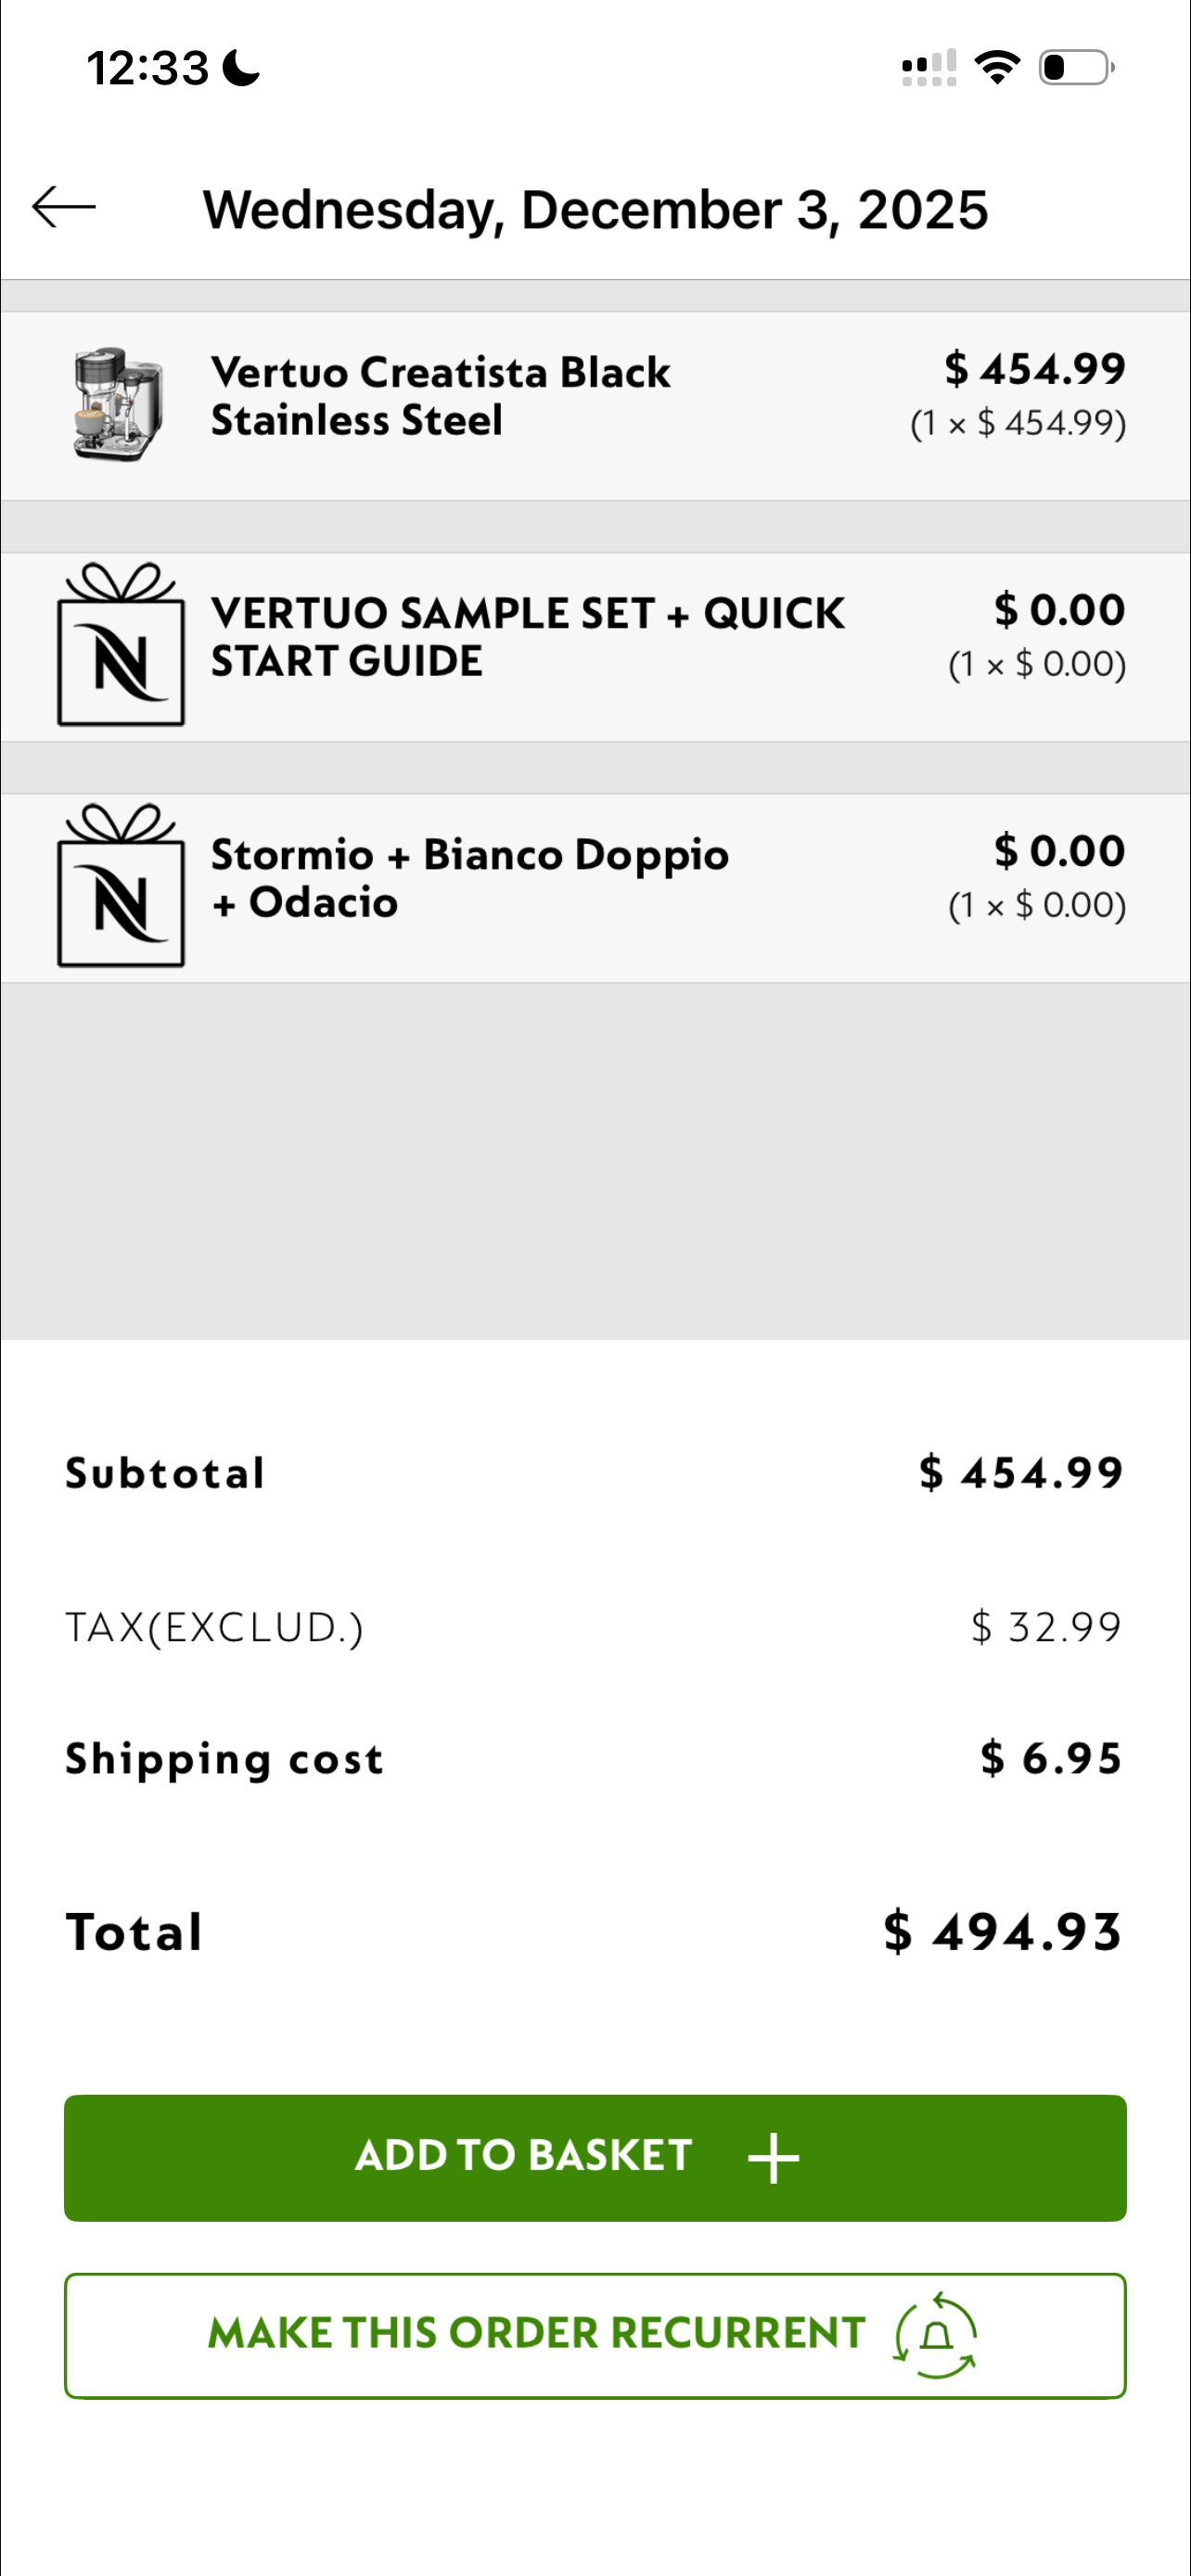Tap the plus icon in Add to Basket
Screen dimensions: 1191x2576
point(773,2157)
